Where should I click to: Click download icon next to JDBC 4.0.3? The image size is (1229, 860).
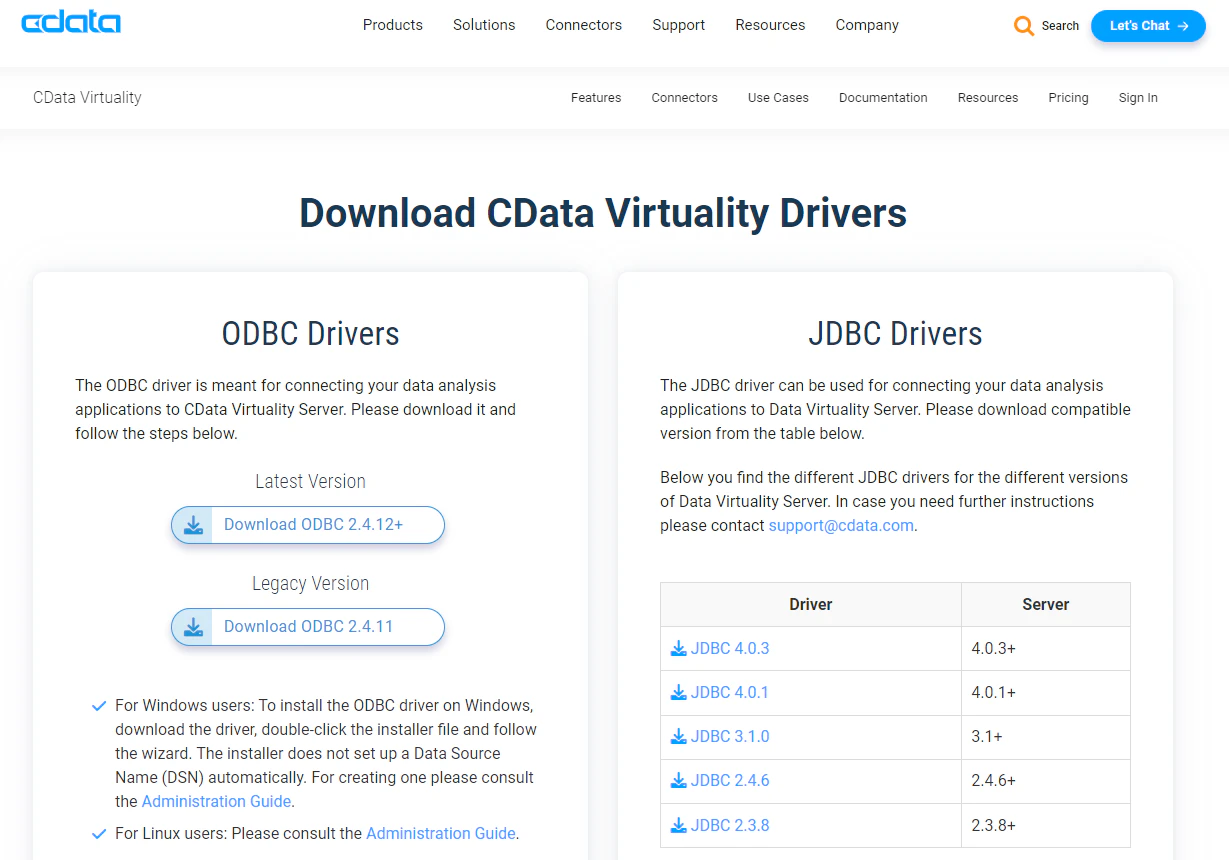click(679, 648)
